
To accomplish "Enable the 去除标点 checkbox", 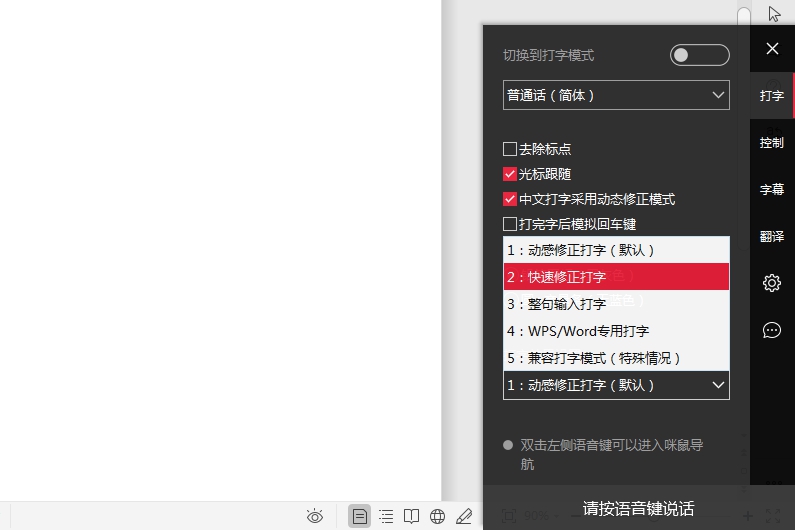I will 510,149.
